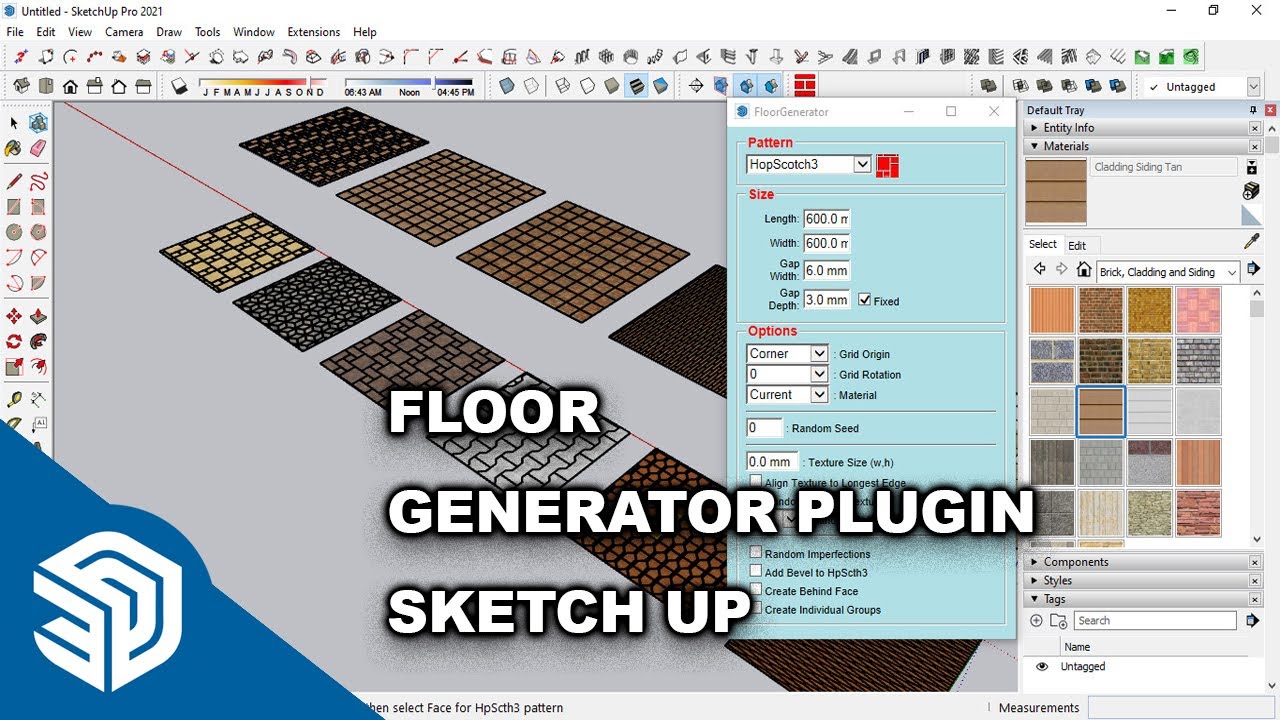Expand the Styles tray panel
This screenshot has height=720, width=1280.
tap(1034, 580)
